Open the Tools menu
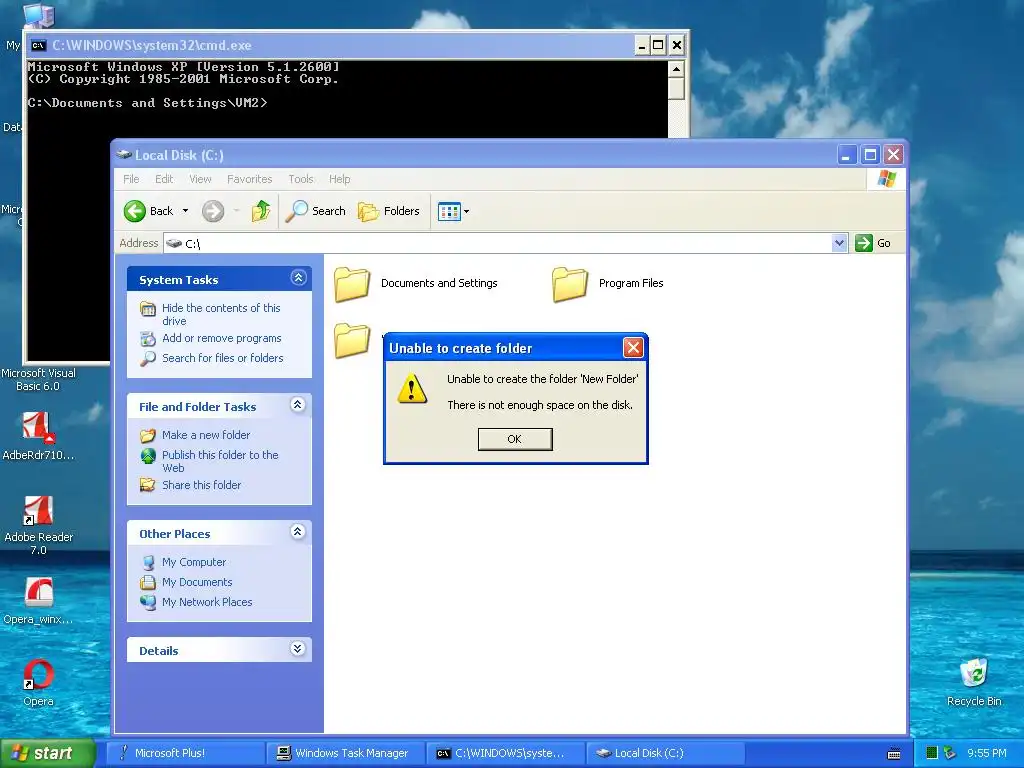This screenshot has width=1024, height=768. 301,179
